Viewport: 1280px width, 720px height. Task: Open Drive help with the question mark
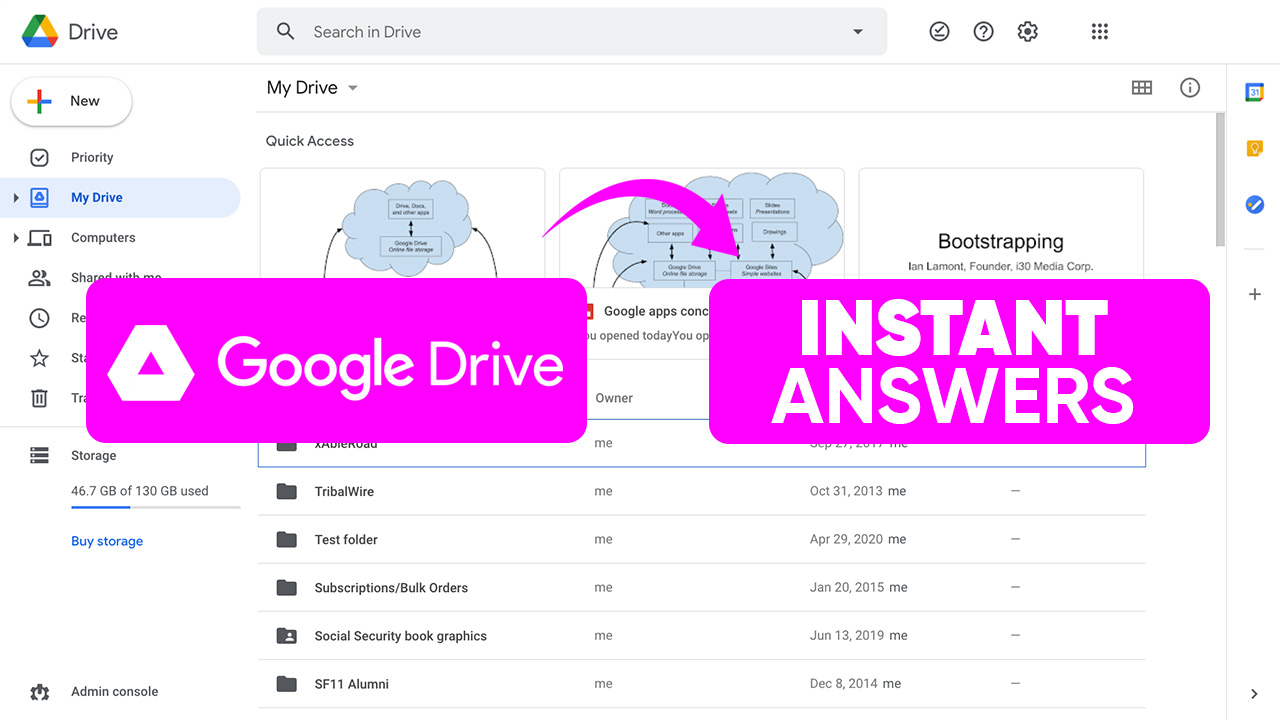click(x=983, y=31)
